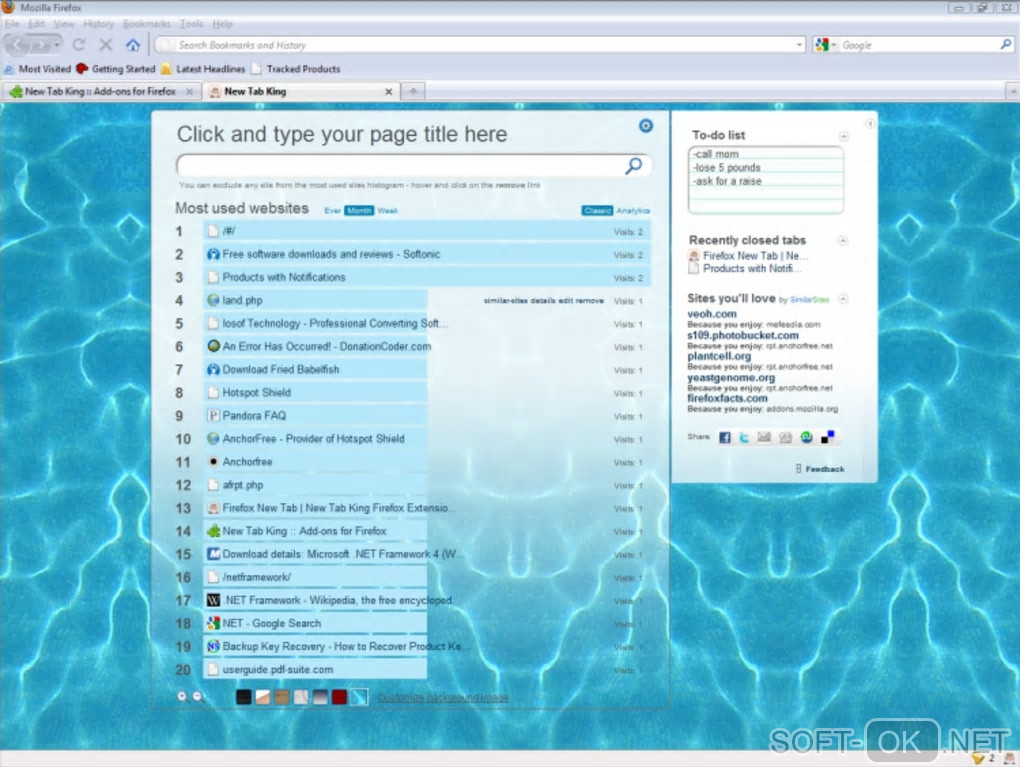Image resolution: width=1020 pixels, height=767 pixels.
Task: Click the Firefox address bar
Action: (481, 45)
